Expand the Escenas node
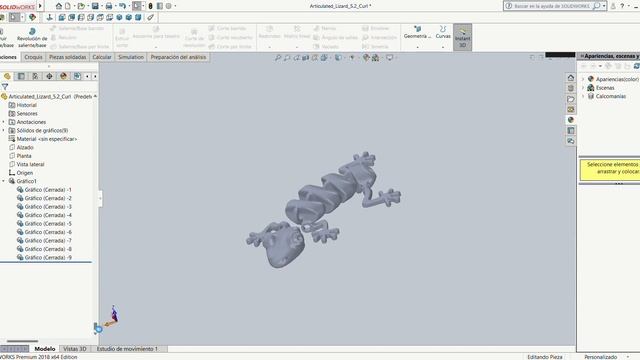 (x=583, y=88)
